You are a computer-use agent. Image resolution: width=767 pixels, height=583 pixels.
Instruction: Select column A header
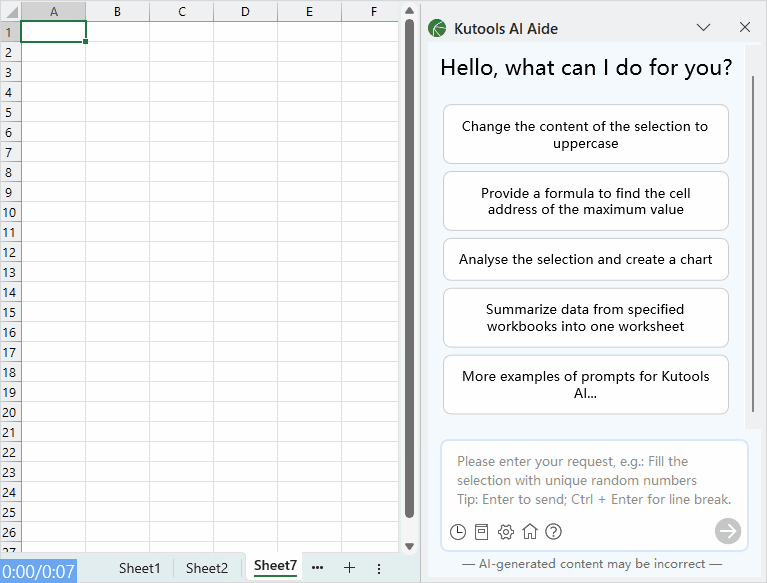coord(54,11)
